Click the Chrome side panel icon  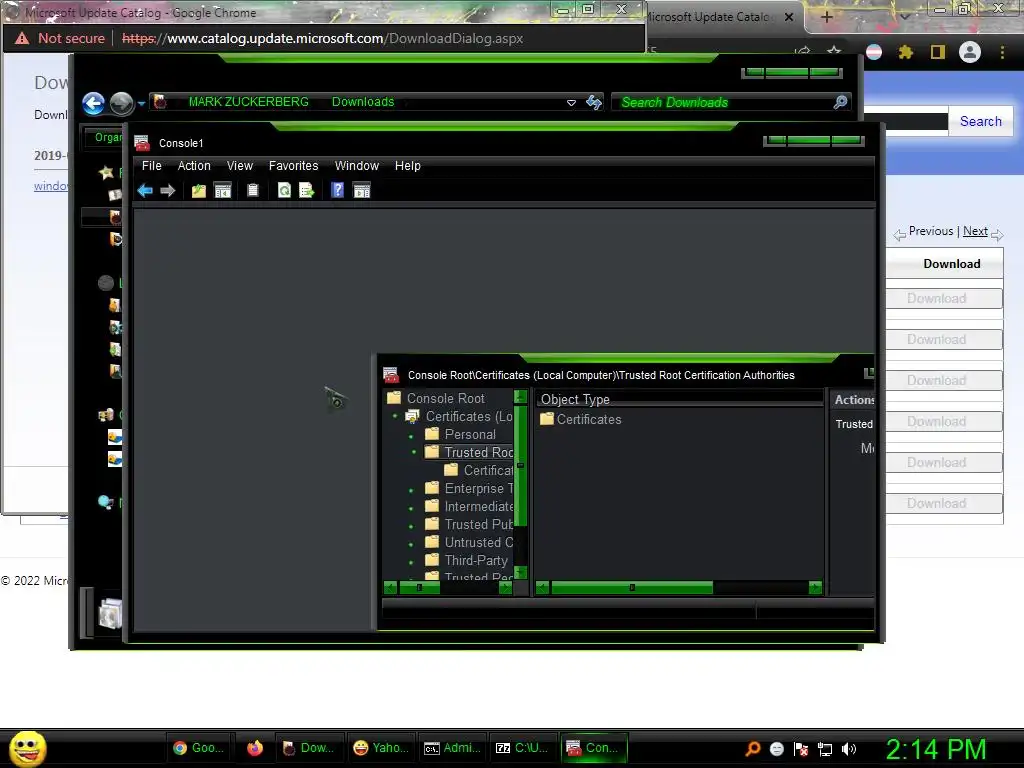pyautogui.click(x=938, y=52)
